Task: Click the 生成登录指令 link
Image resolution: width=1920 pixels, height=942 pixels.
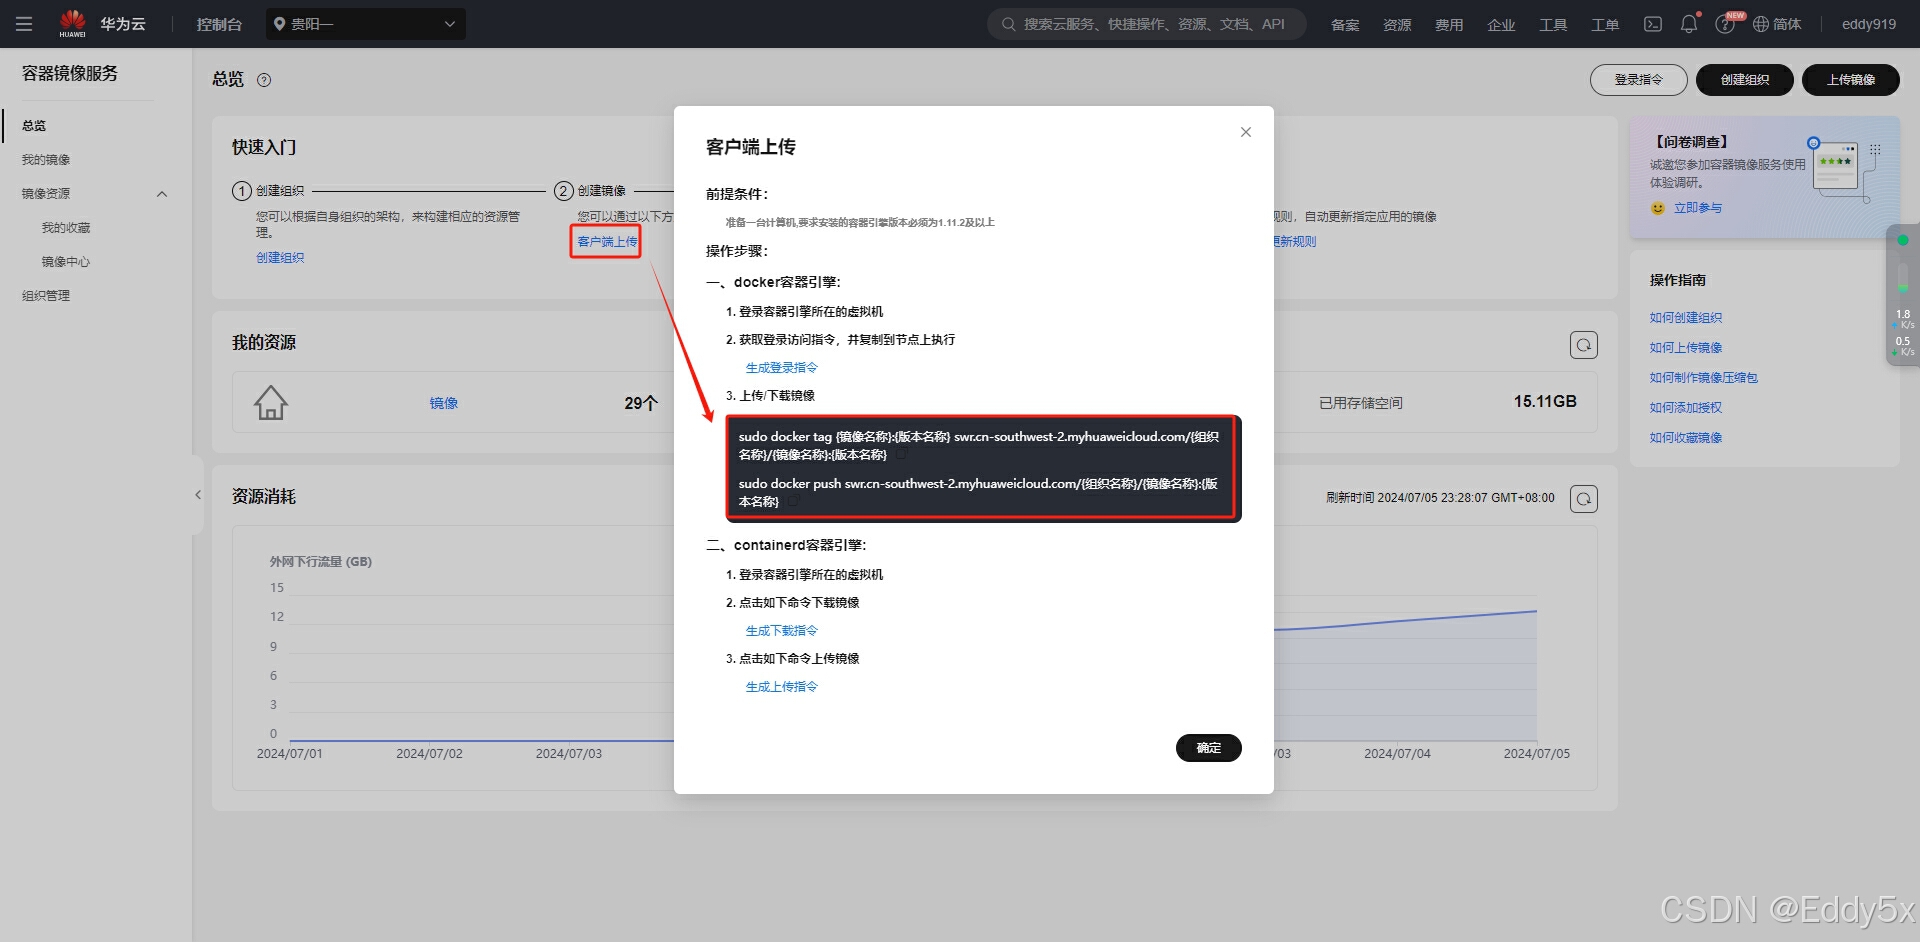Action: pyautogui.click(x=782, y=368)
